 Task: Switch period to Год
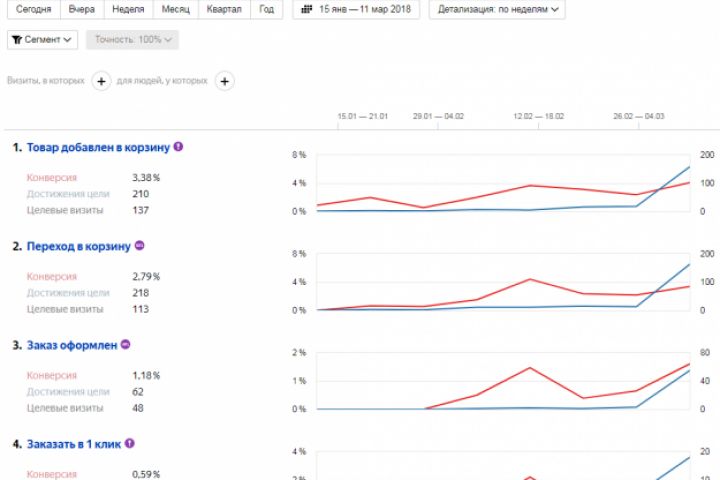click(x=266, y=9)
